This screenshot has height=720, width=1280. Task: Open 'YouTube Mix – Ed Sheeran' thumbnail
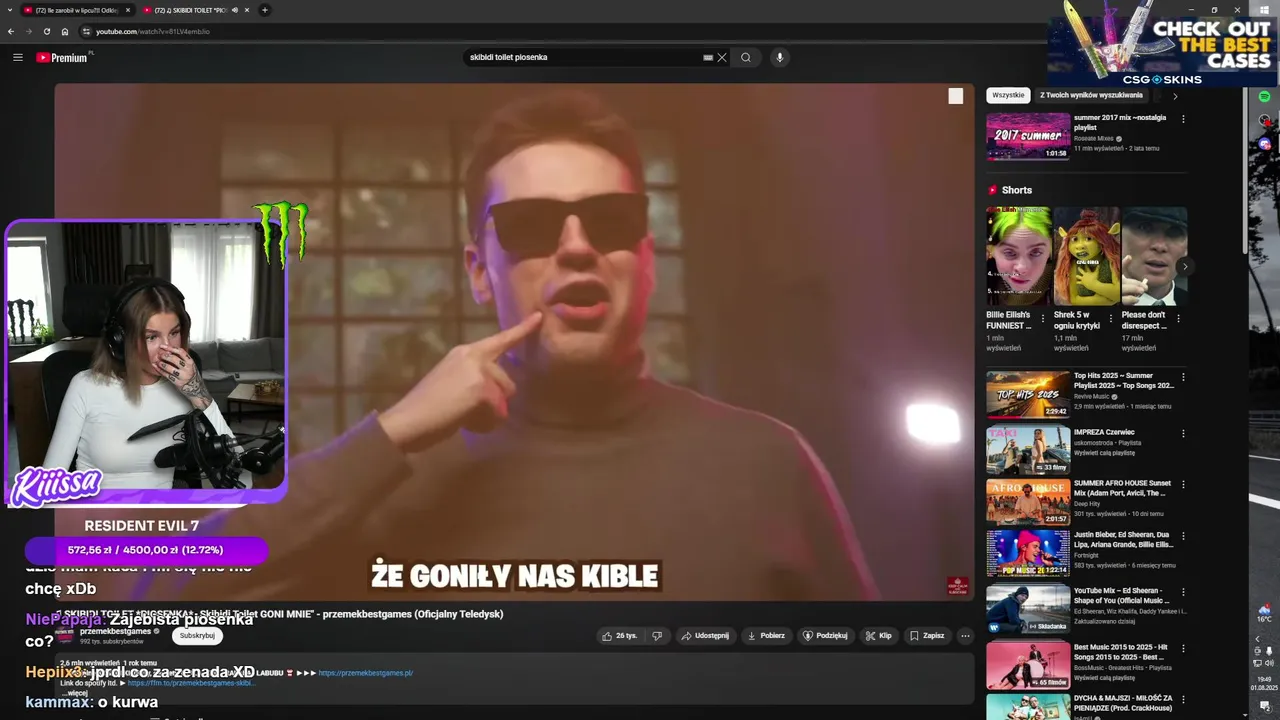[1028, 609]
